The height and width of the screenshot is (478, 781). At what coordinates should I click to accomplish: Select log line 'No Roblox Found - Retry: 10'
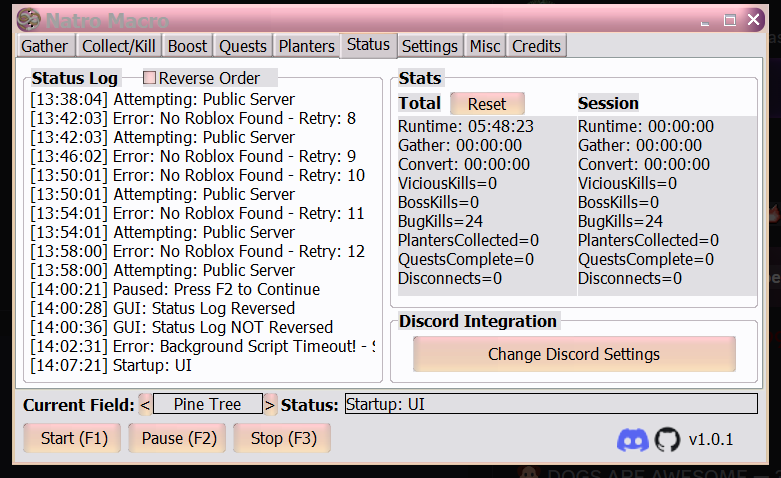pyautogui.click(x=197, y=175)
